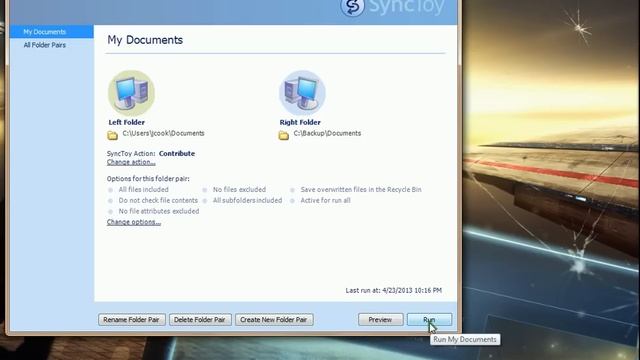This screenshot has height=360, width=640.
Task: Click the Right Folder label
Action: click(300, 122)
